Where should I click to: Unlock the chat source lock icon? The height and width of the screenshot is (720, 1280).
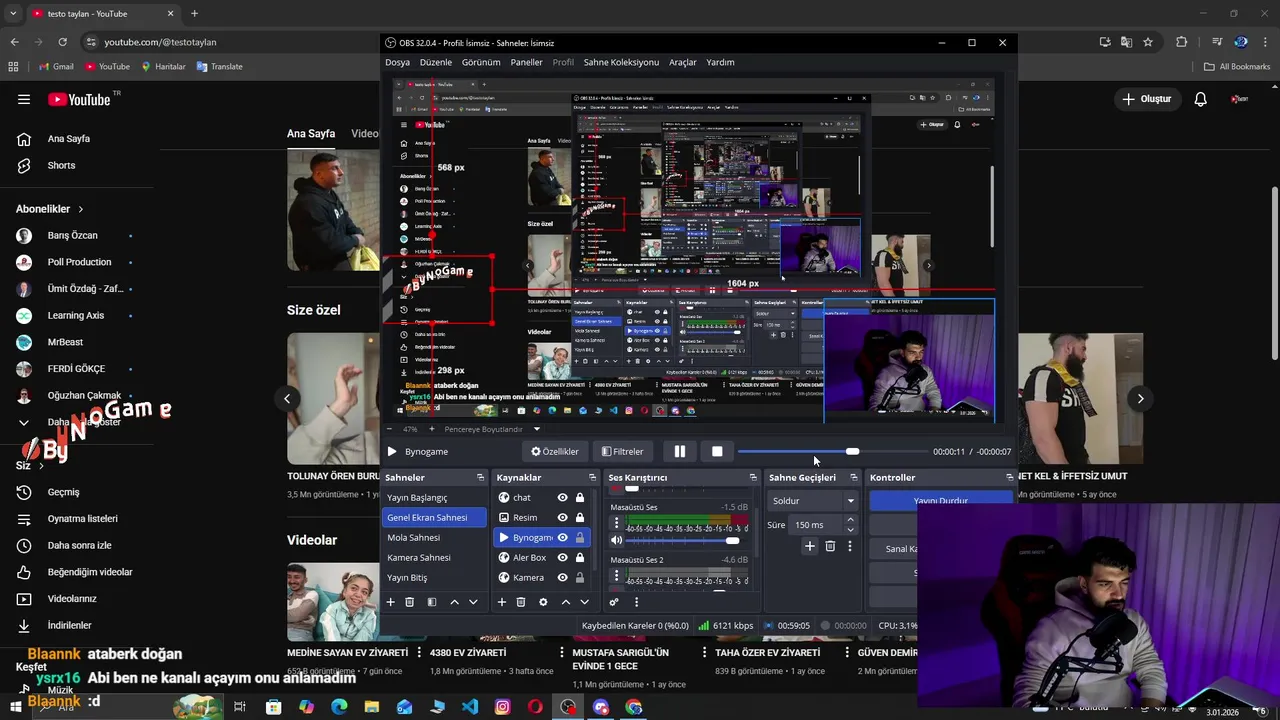(580, 497)
